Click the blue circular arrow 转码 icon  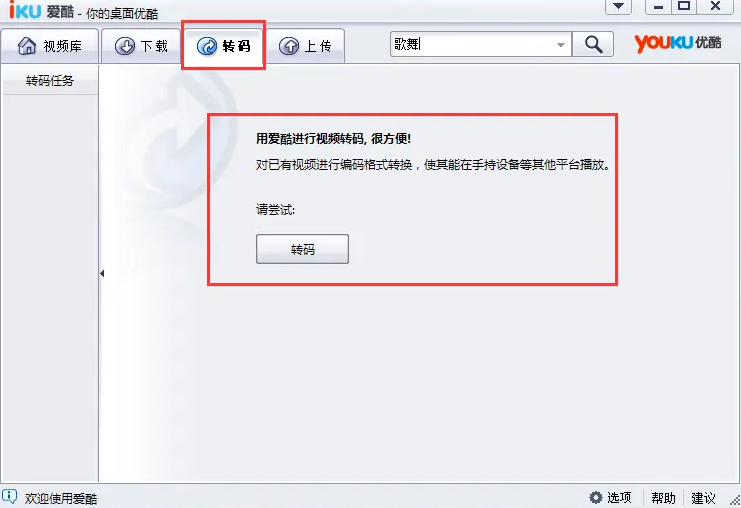coord(207,46)
